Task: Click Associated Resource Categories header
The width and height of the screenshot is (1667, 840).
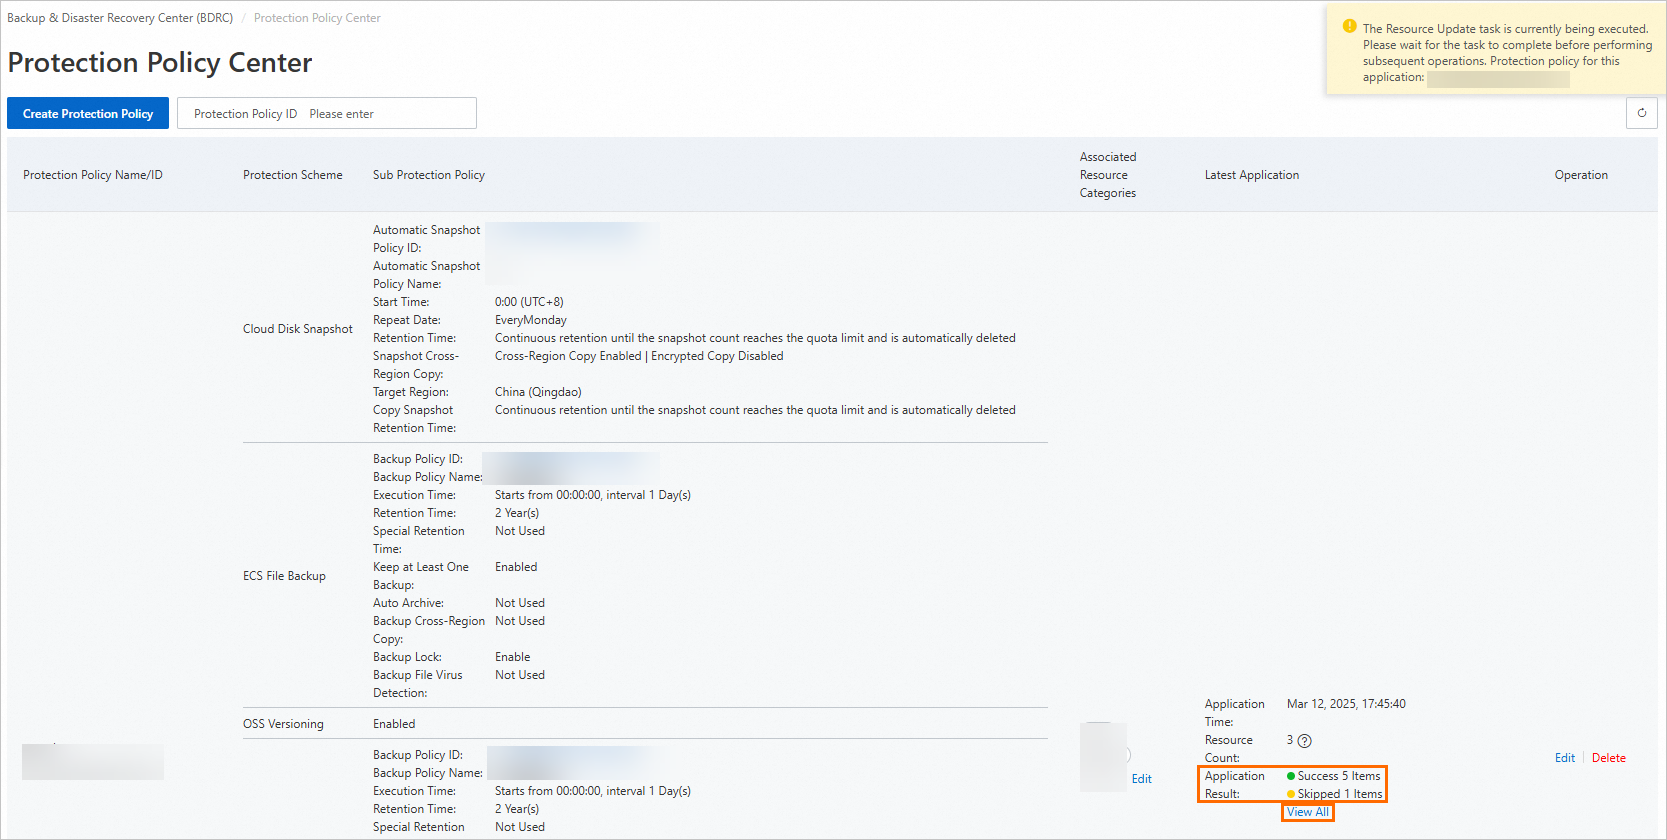Action: 1108,175
